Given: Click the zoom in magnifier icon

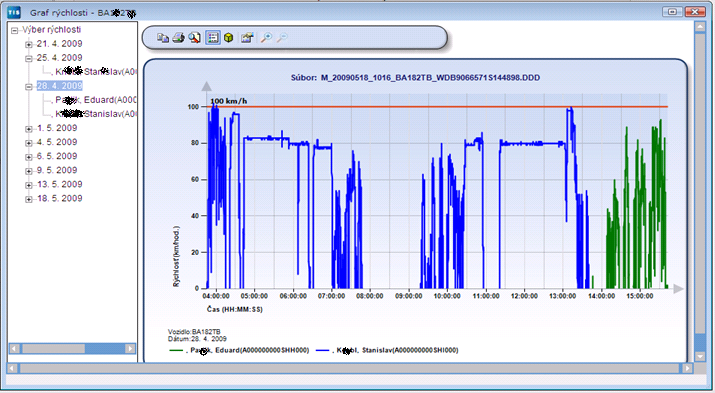Looking at the screenshot, I should 266,38.
